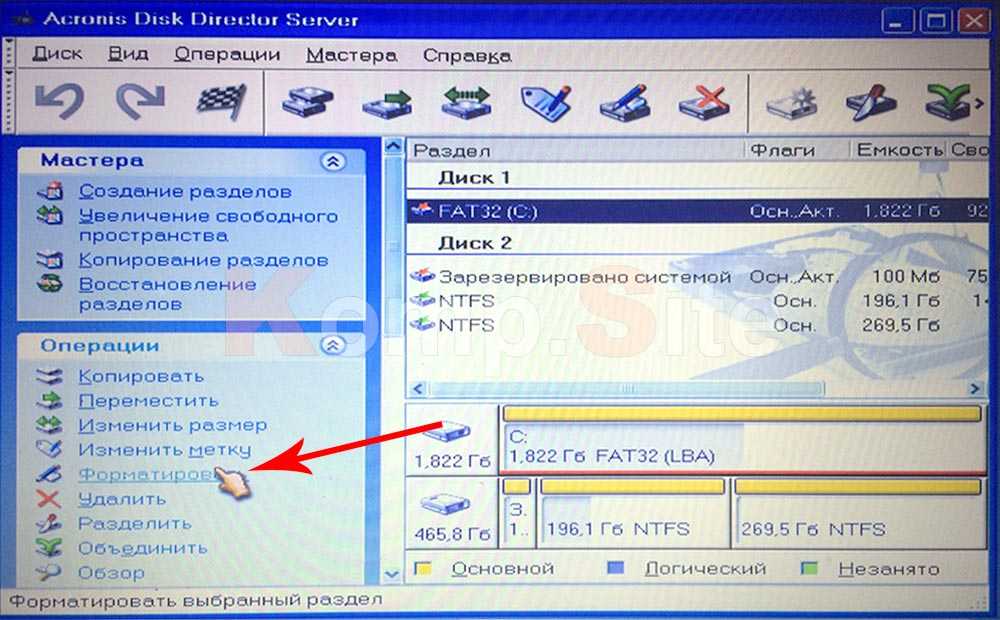1000x620 pixels.
Task: Click horizontal scrollbar right arrow in partition list
Action: pyautogui.click(x=976, y=388)
